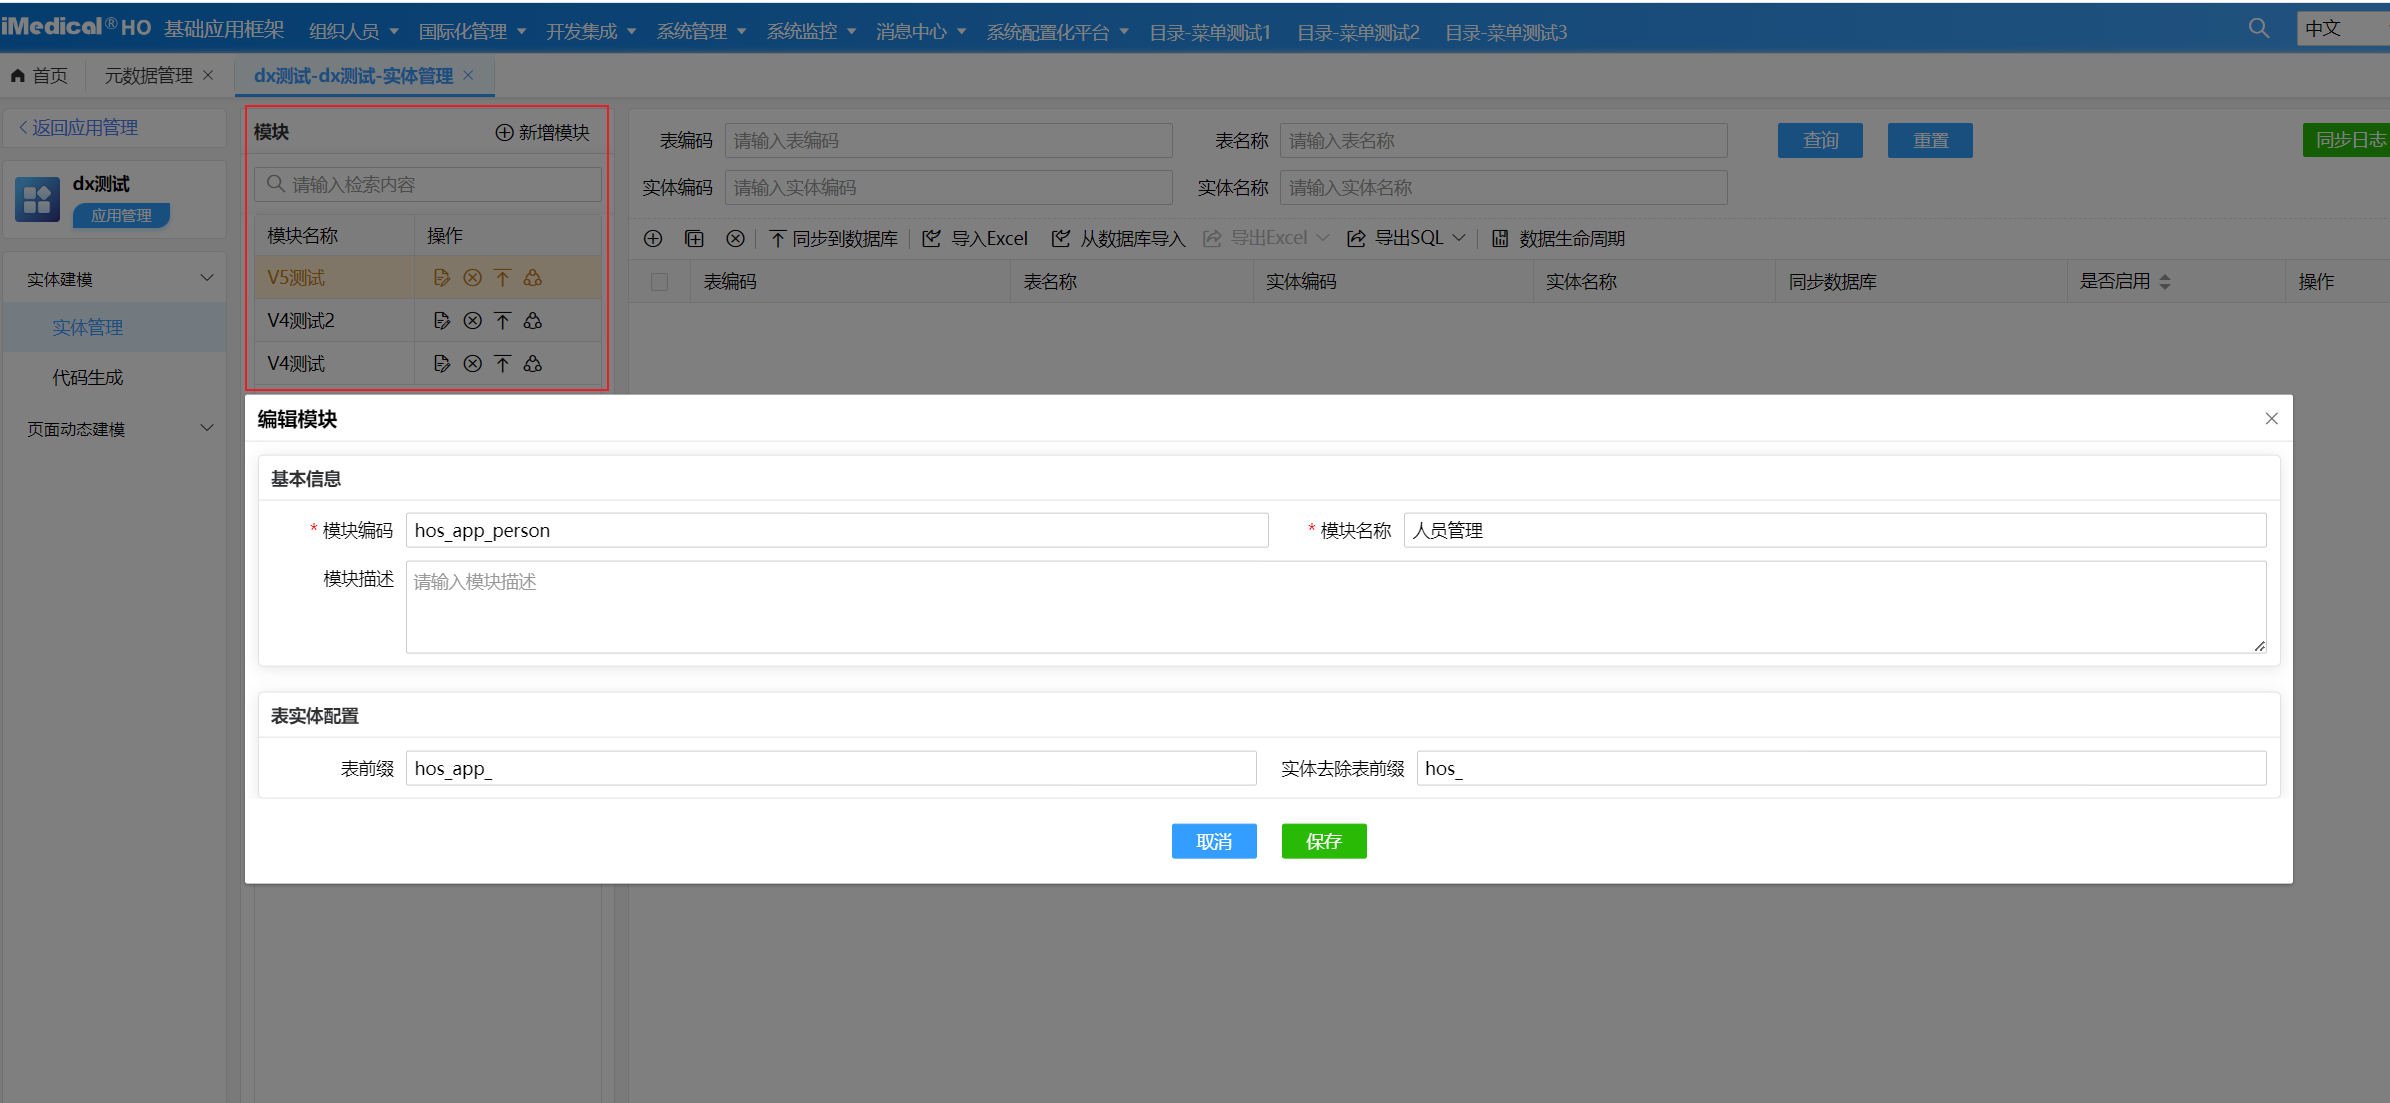Image resolution: width=2390 pixels, height=1103 pixels.
Task: Click the upload arrow icon for V4测试2
Action: pyautogui.click(x=502, y=321)
